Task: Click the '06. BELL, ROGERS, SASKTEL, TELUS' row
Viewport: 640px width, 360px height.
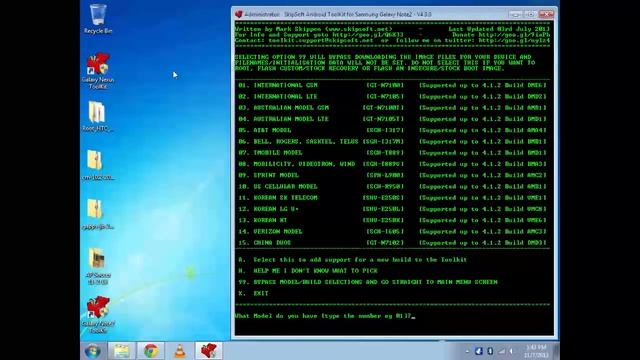Action: [393, 142]
